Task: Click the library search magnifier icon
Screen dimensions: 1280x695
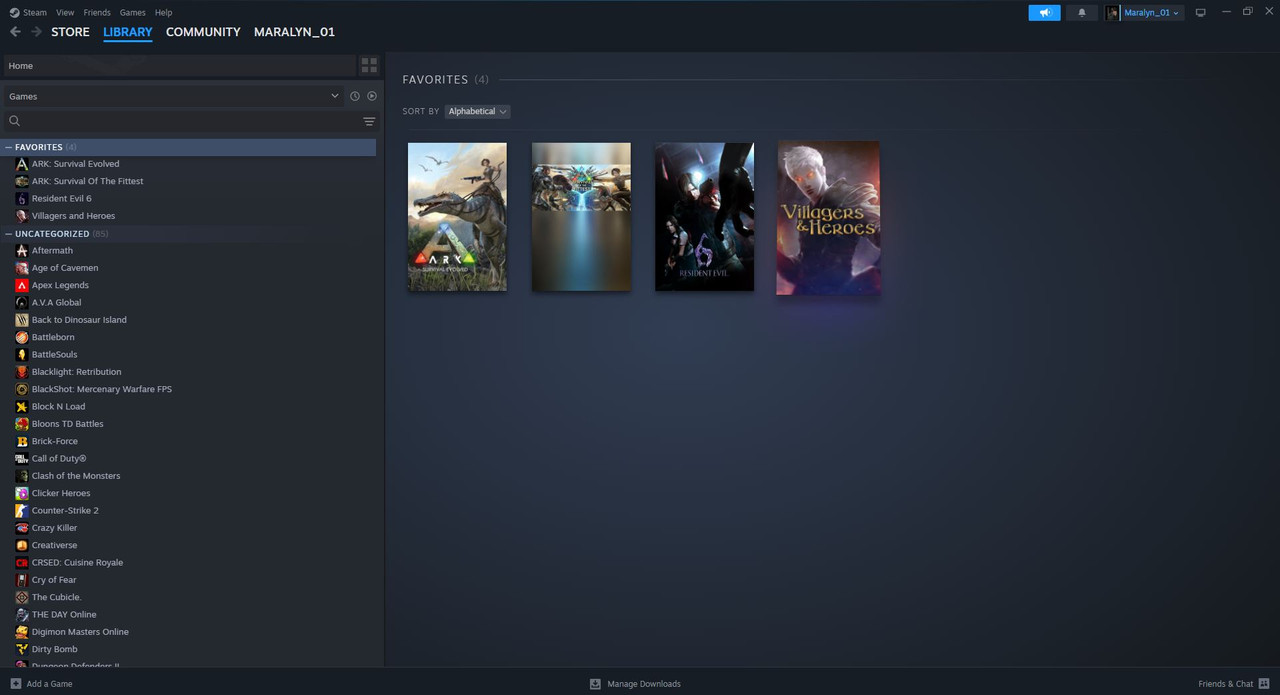Action: [15, 121]
